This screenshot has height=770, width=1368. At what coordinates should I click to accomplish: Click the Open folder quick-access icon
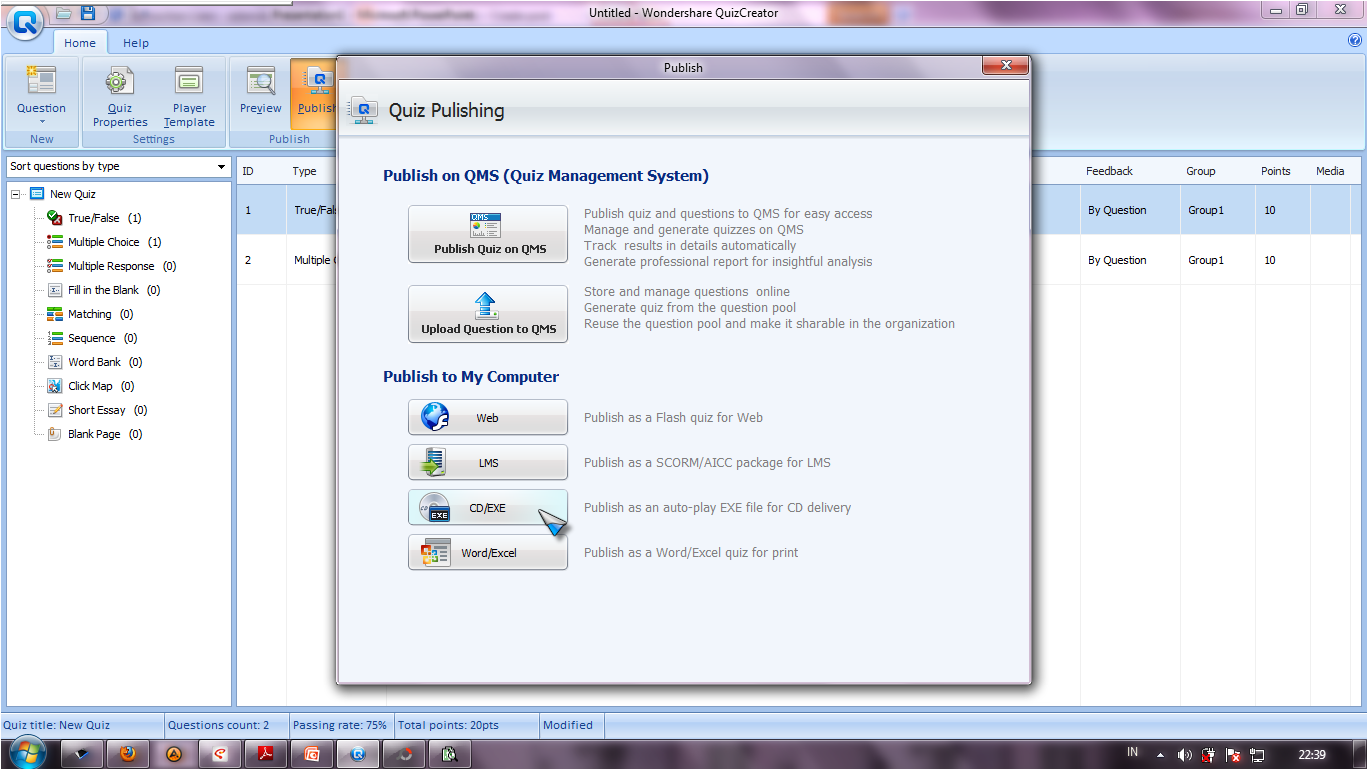click(64, 13)
